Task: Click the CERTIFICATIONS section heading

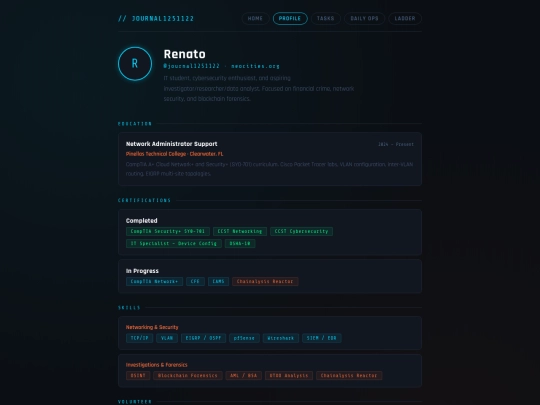Action: [x=144, y=200]
